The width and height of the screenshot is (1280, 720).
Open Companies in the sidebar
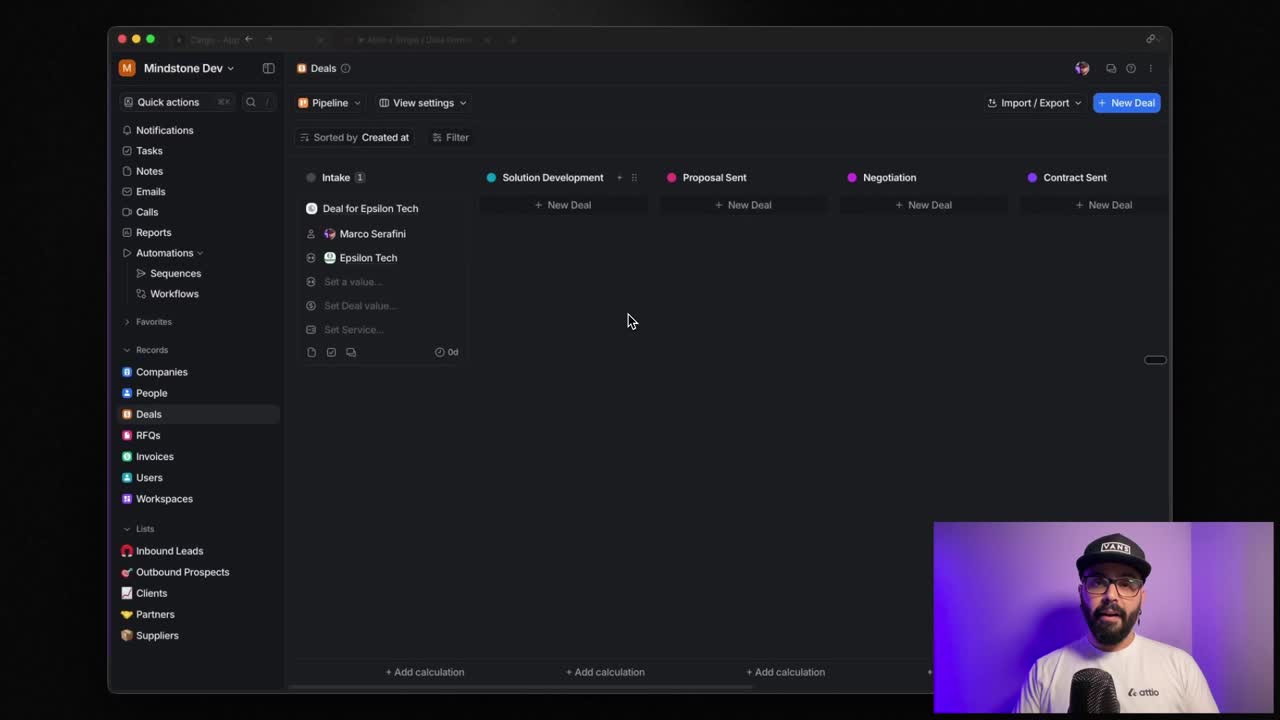pyautogui.click(x=161, y=372)
